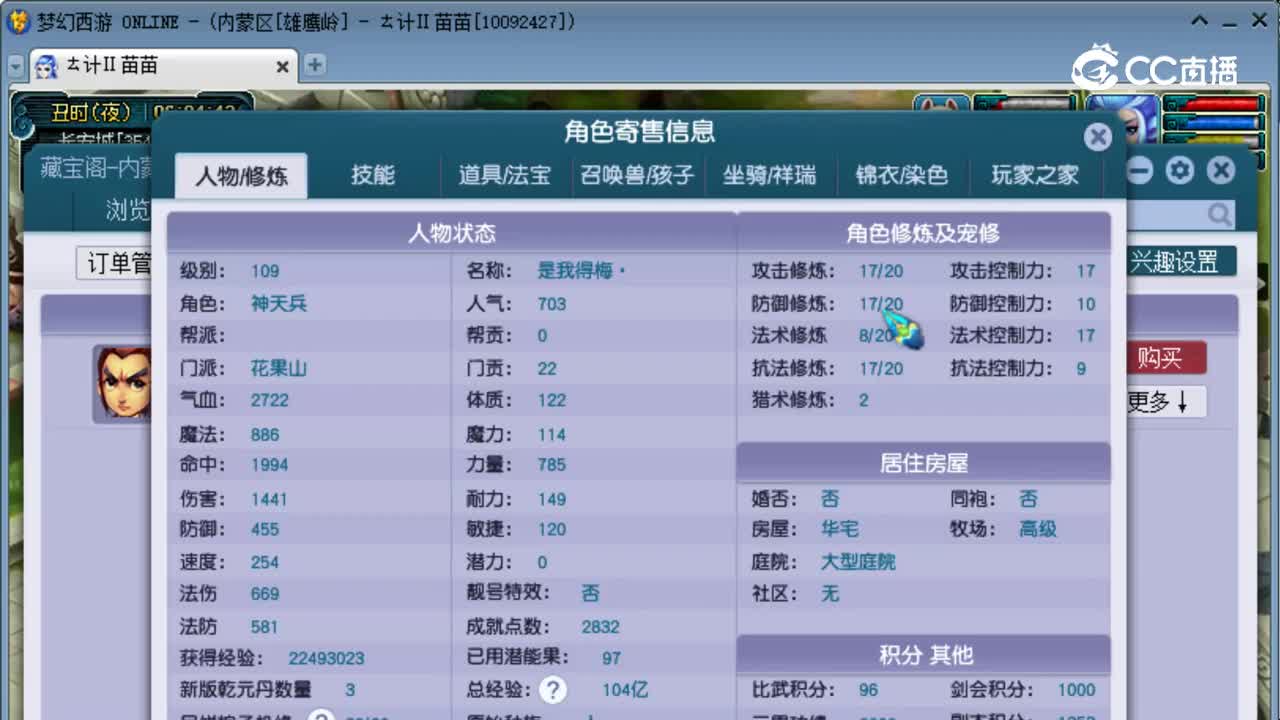Click the pet portrait icon
Image resolution: width=1280 pixels, height=720 pixels.
pos(941,105)
